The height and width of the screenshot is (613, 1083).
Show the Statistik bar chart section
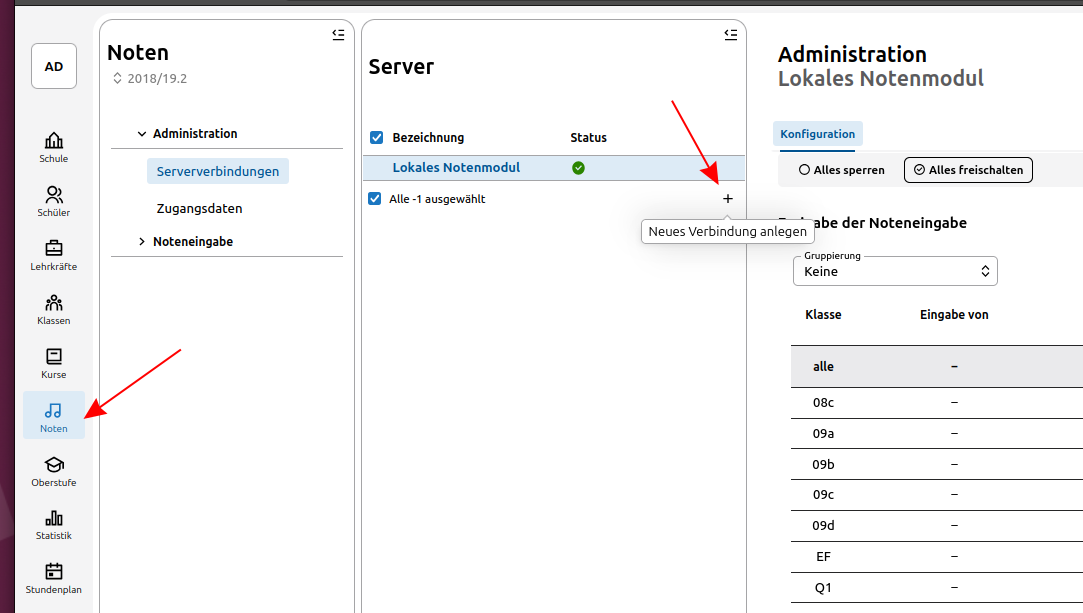tap(54, 524)
